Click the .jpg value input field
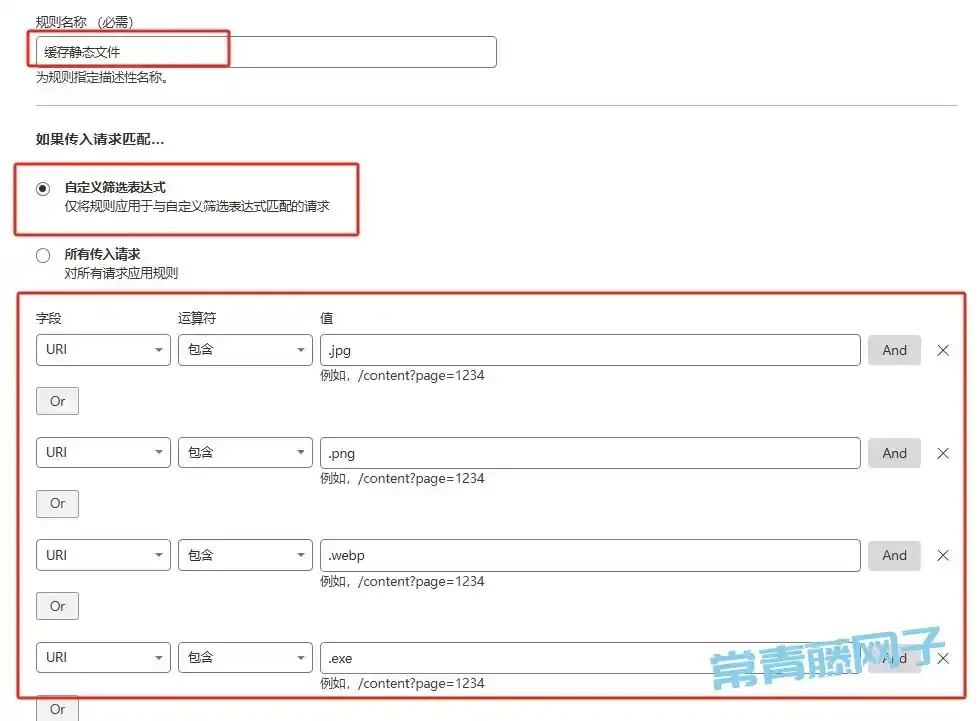 pos(590,350)
